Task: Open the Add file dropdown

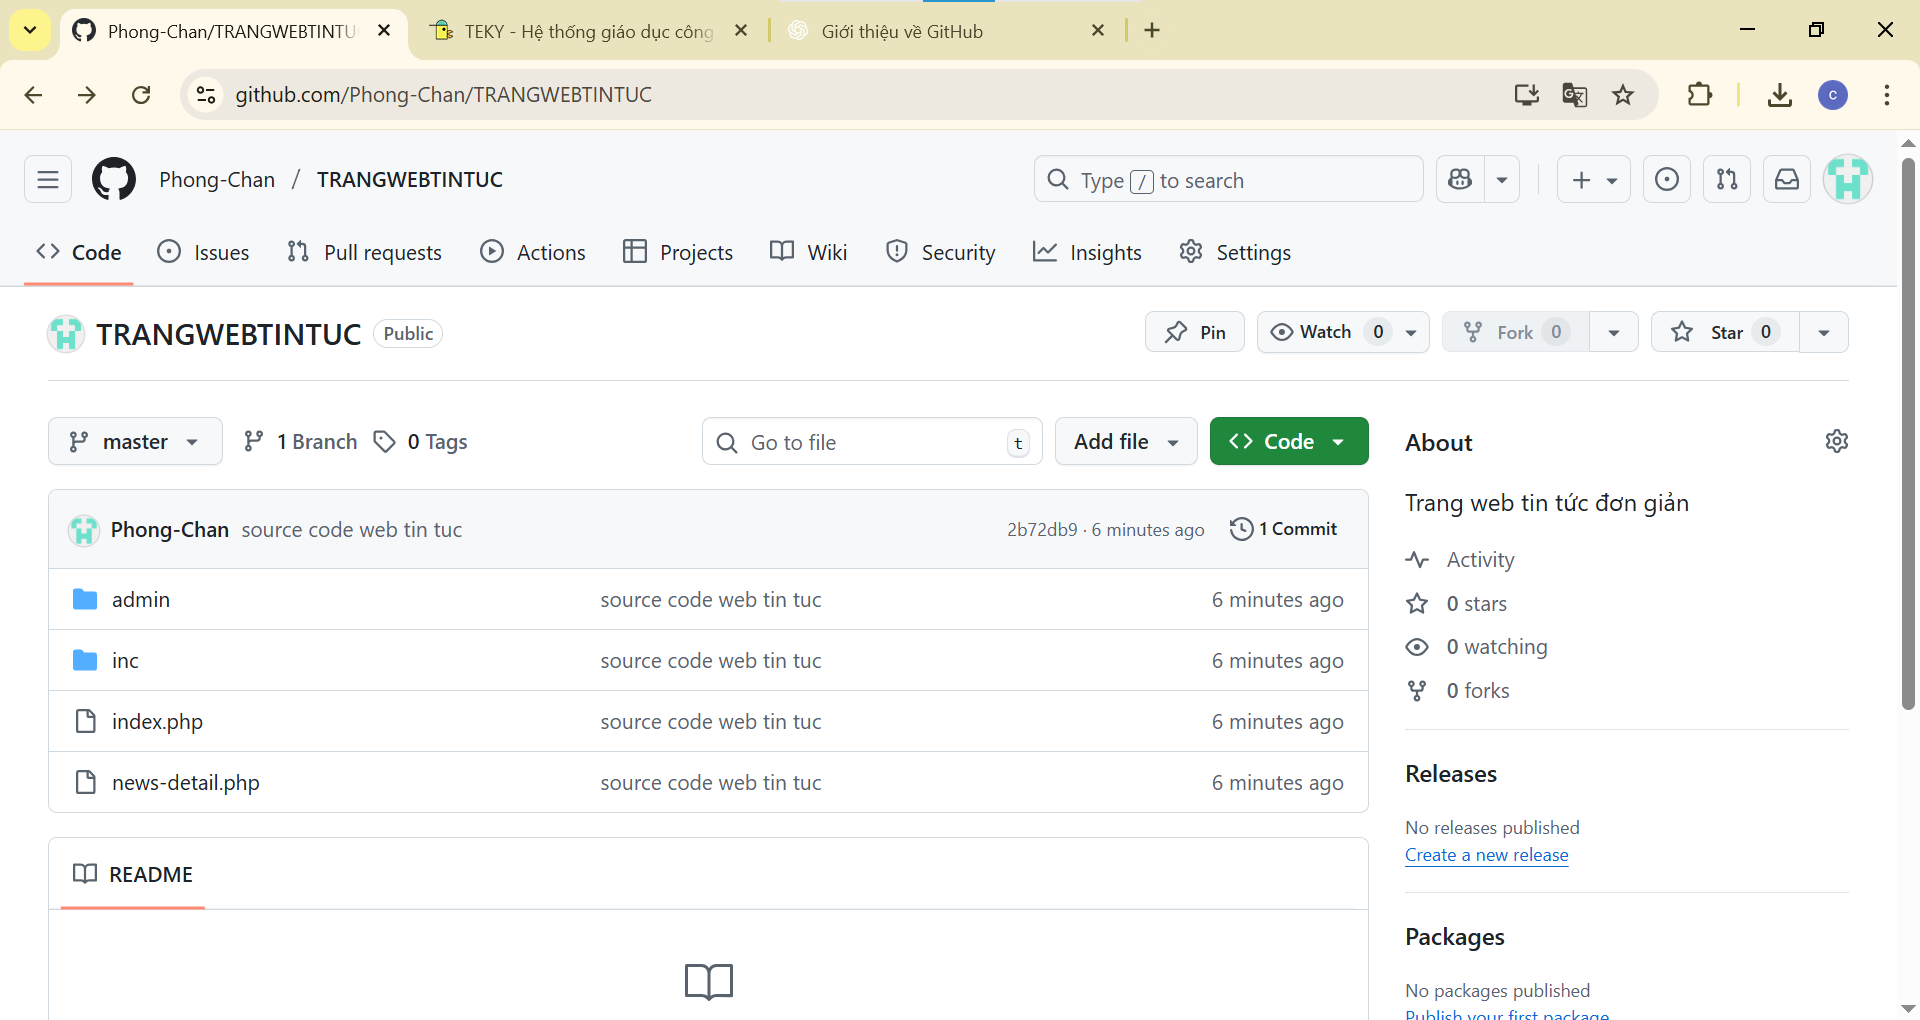Action: pyautogui.click(x=1126, y=441)
